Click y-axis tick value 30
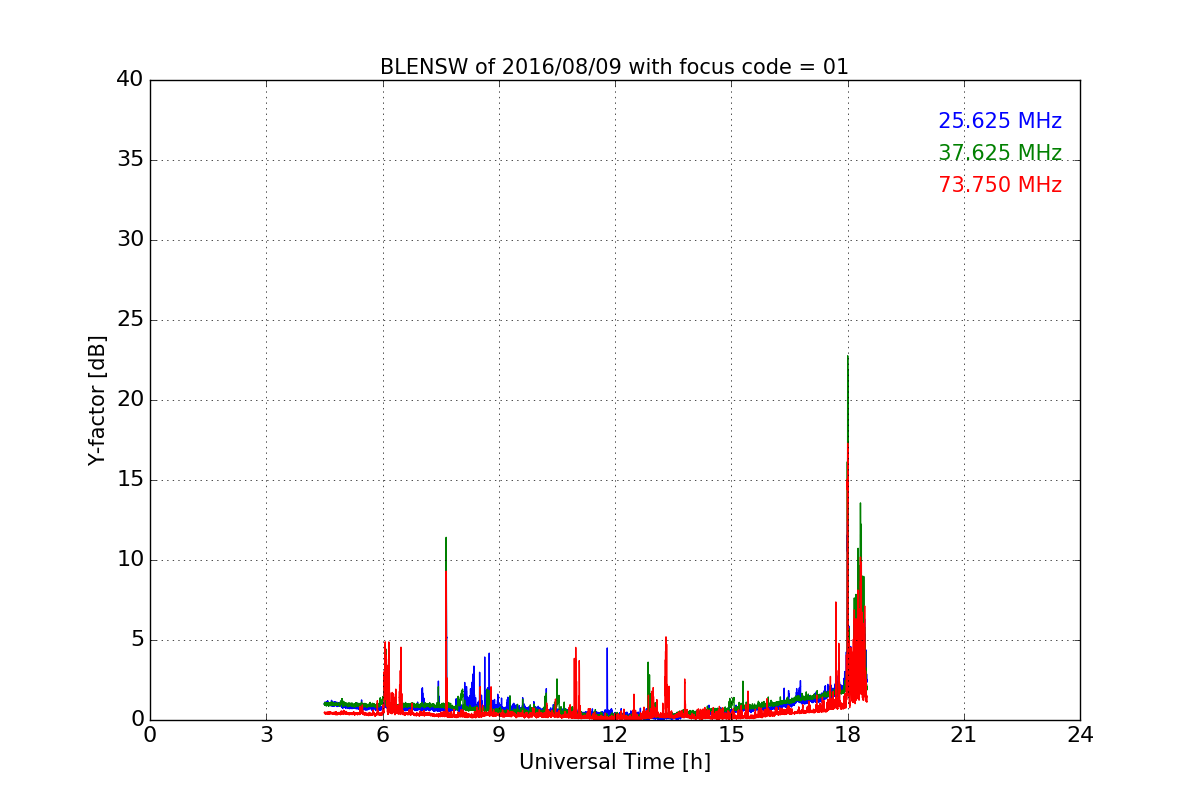This screenshot has width=1200, height=800. point(130,240)
